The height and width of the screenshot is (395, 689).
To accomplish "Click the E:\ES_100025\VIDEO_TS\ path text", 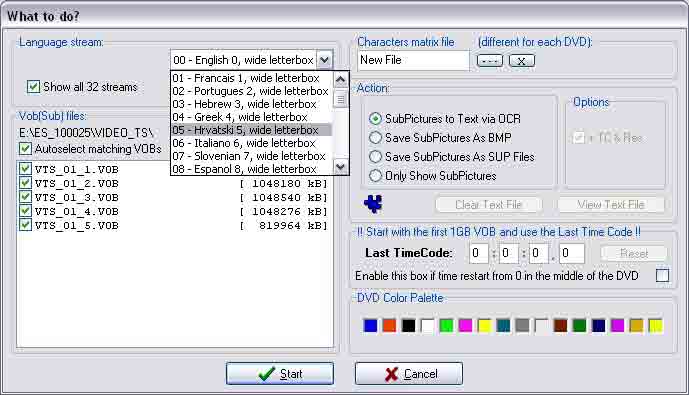I will pos(86,132).
